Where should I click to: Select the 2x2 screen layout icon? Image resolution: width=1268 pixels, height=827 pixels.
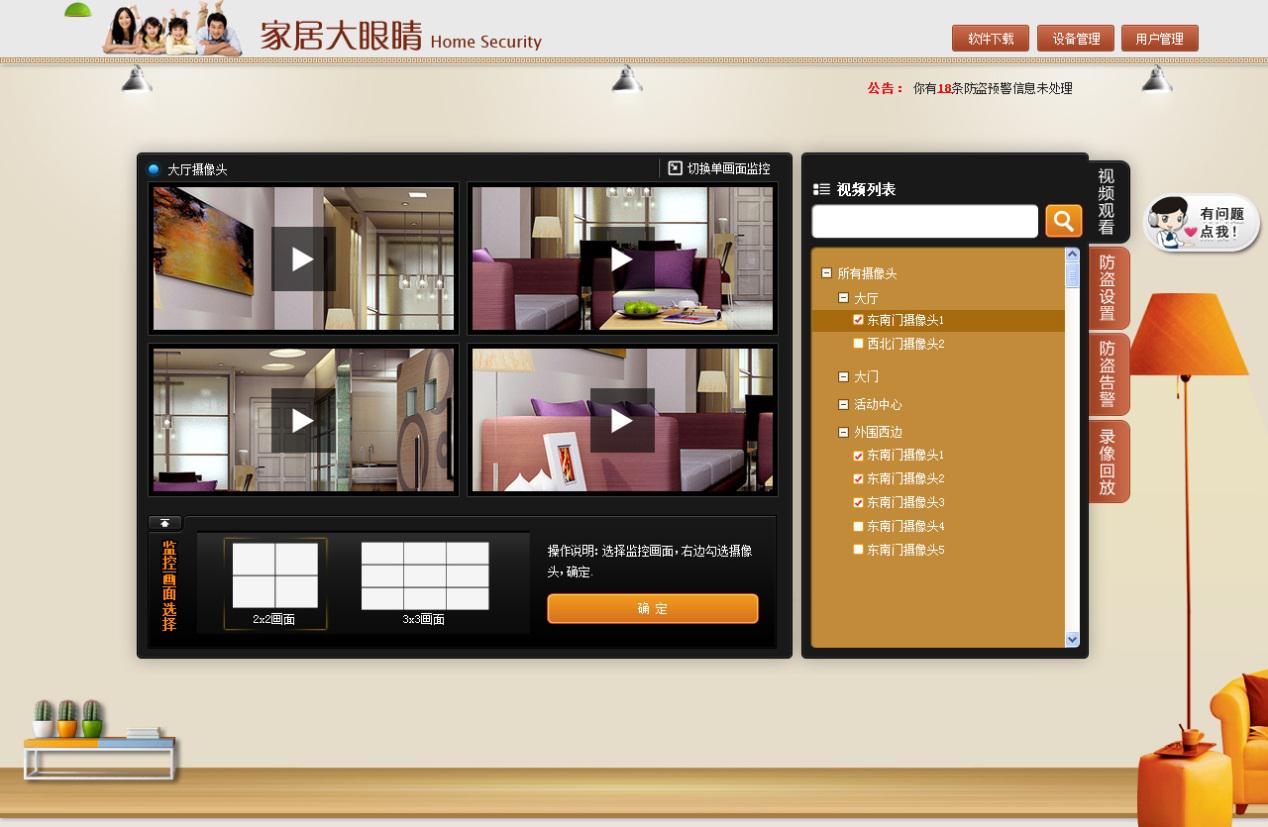(275, 576)
